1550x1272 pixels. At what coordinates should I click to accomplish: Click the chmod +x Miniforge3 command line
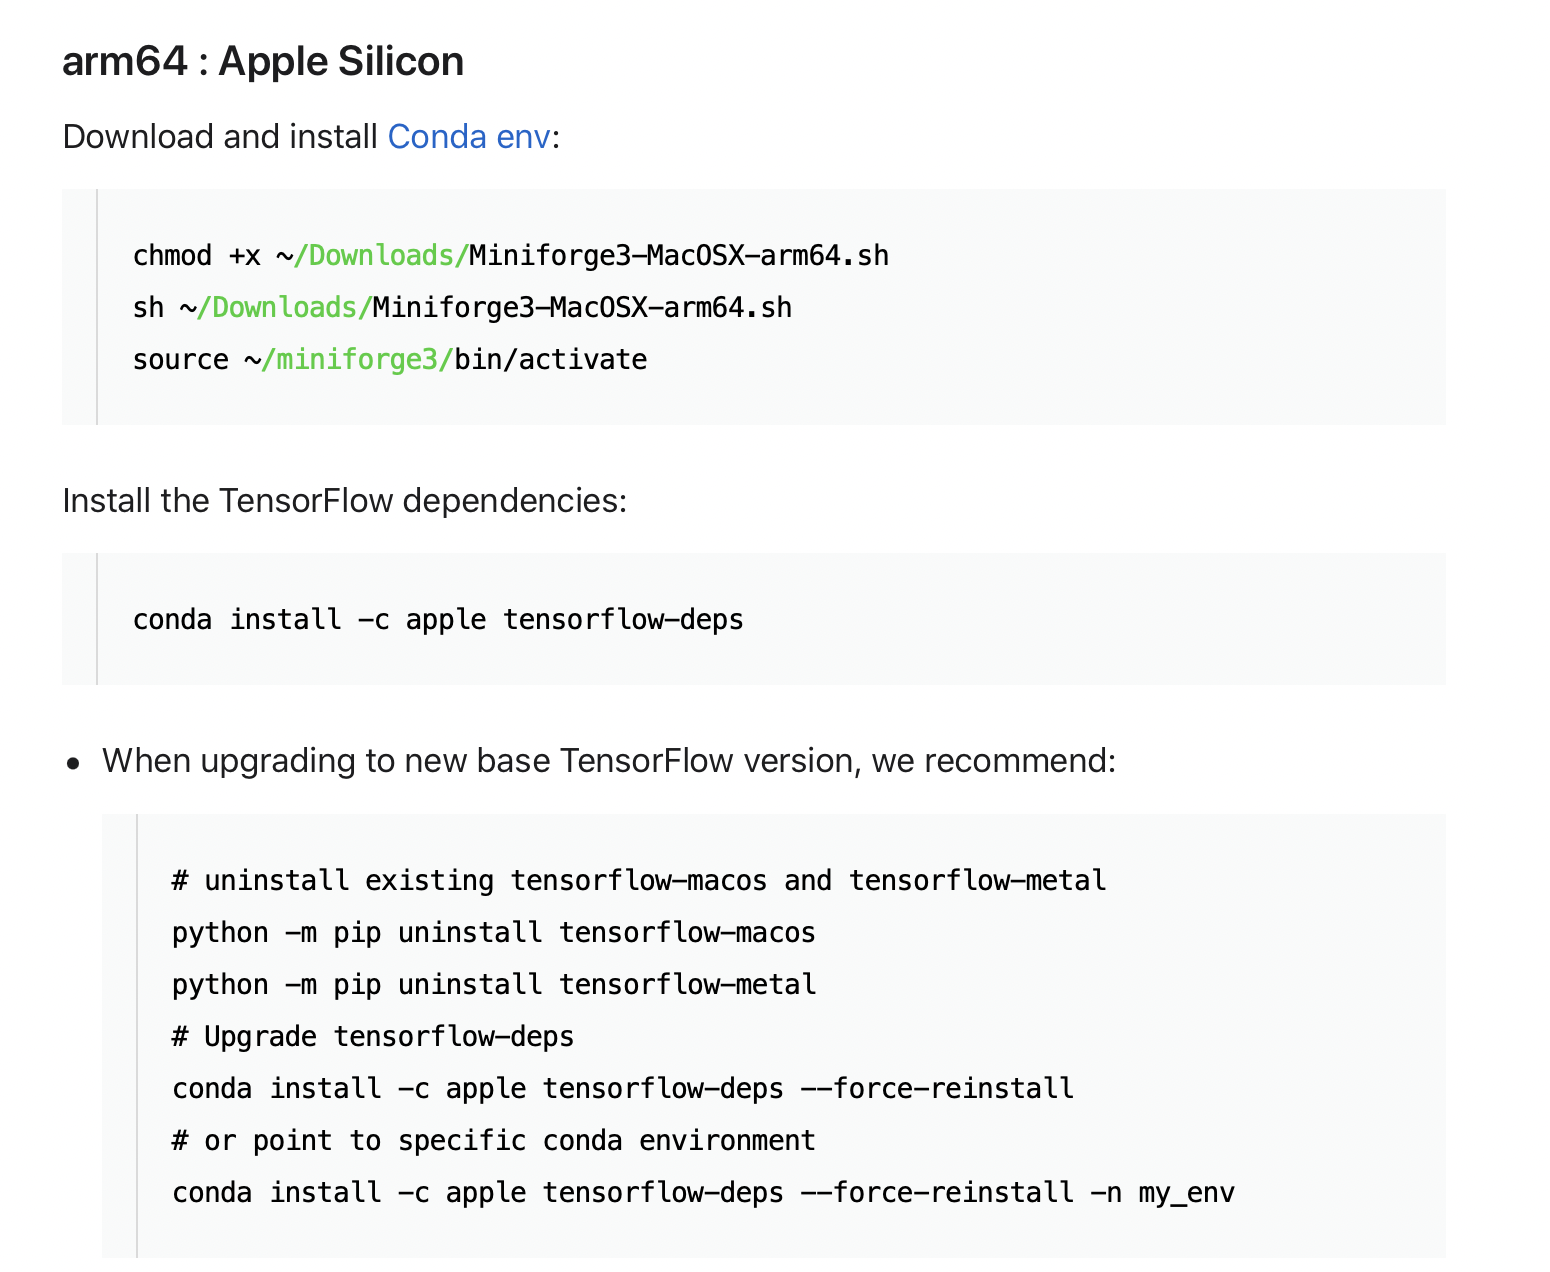[x=511, y=256]
